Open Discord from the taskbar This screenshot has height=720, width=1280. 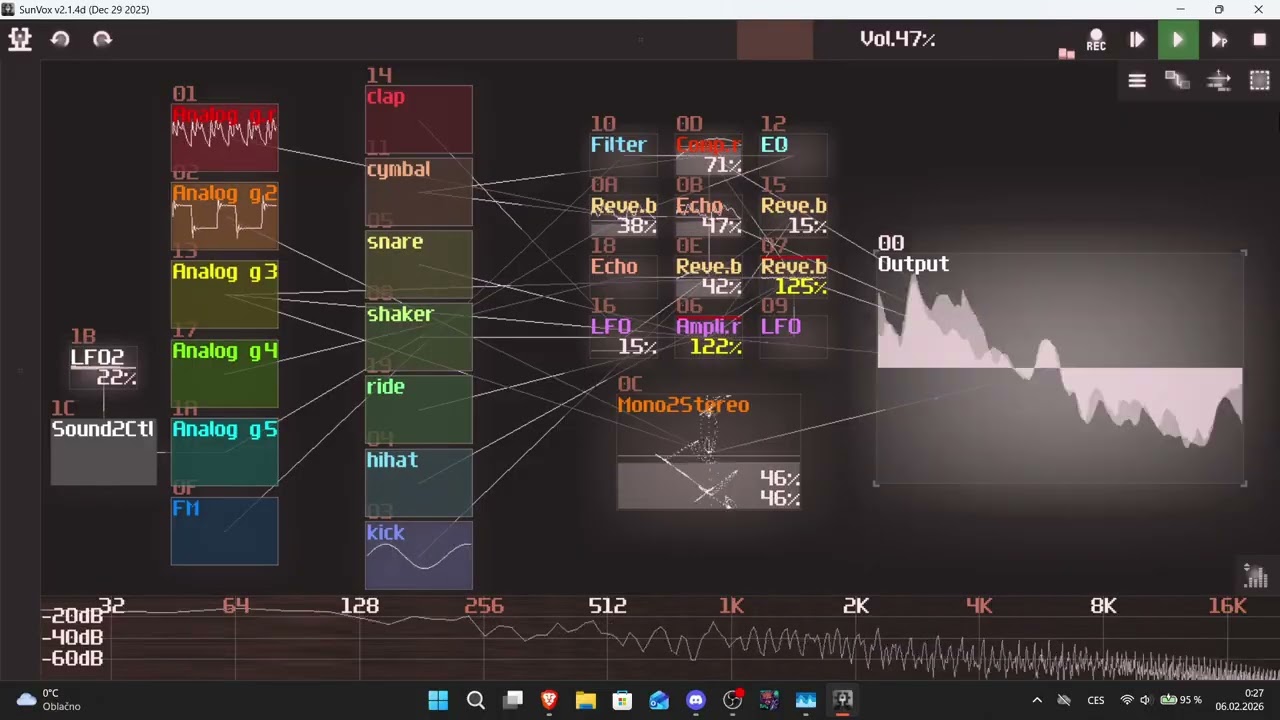pyautogui.click(x=696, y=700)
